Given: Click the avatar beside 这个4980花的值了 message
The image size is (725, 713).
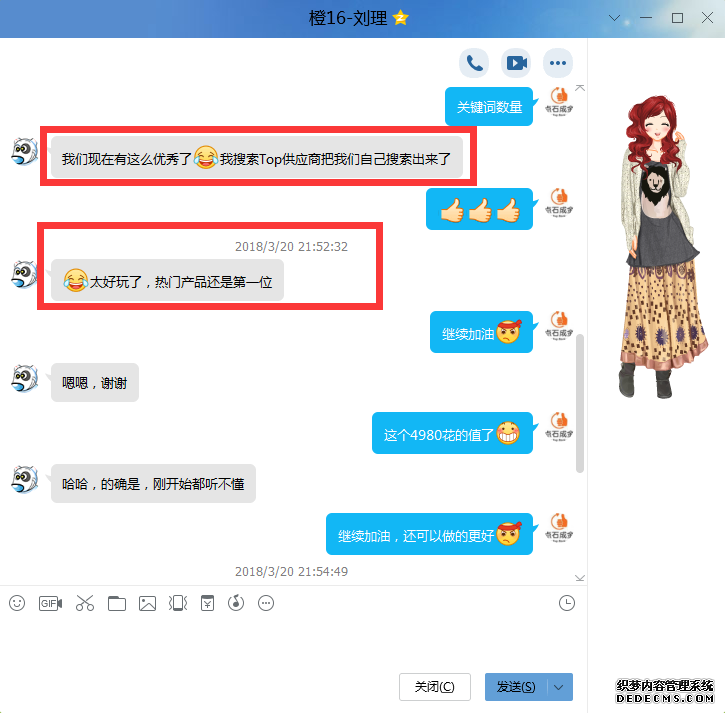Looking at the screenshot, I should pyautogui.click(x=559, y=426).
